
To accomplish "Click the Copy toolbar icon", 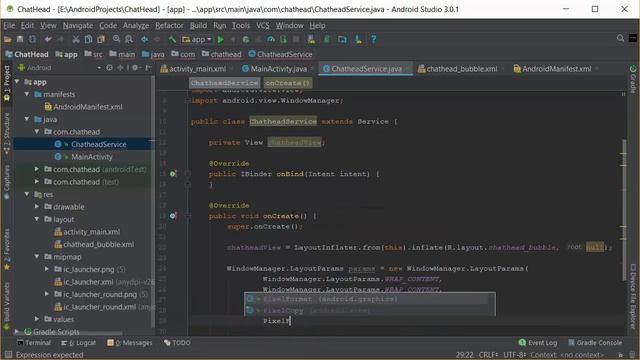I will (x=88, y=40).
